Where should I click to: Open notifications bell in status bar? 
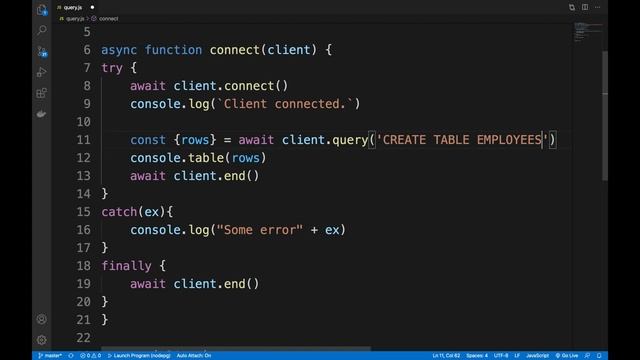pos(599,356)
